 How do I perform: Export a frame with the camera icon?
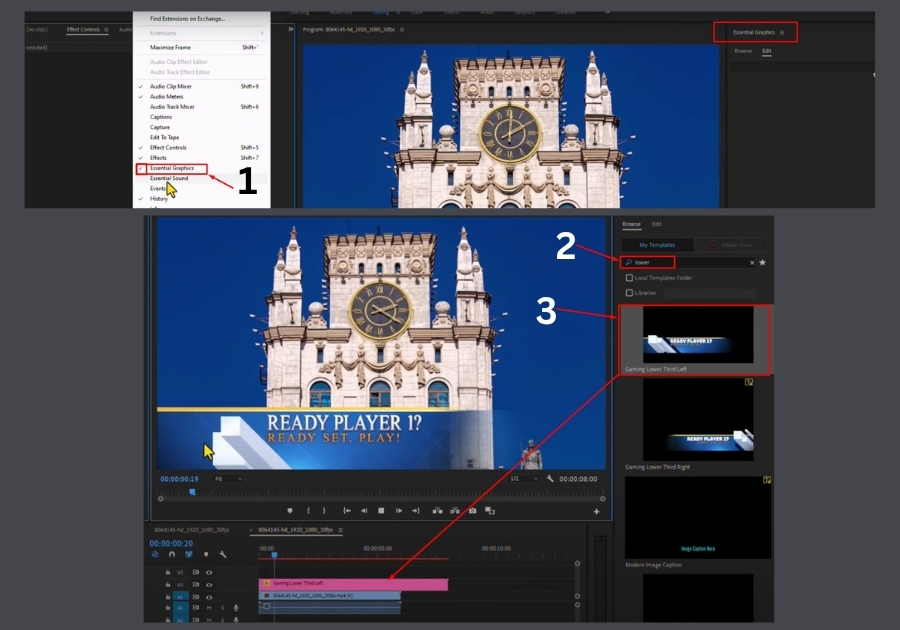(x=472, y=511)
